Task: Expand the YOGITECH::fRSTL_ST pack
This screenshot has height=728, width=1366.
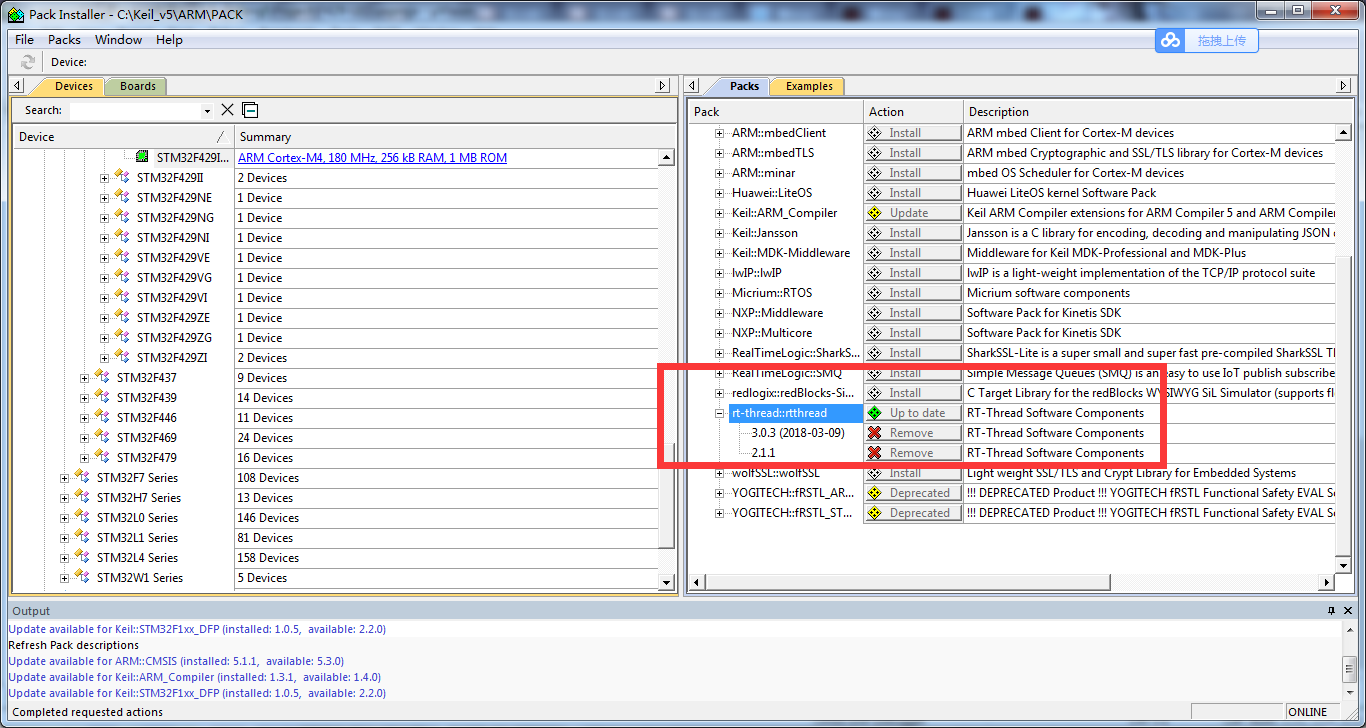Action: [719, 513]
